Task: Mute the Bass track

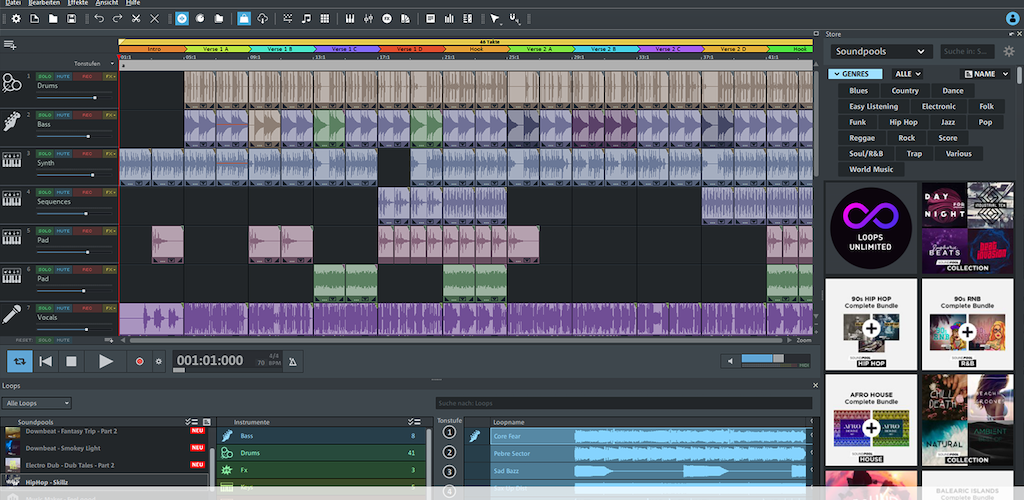Action: click(x=65, y=115)
